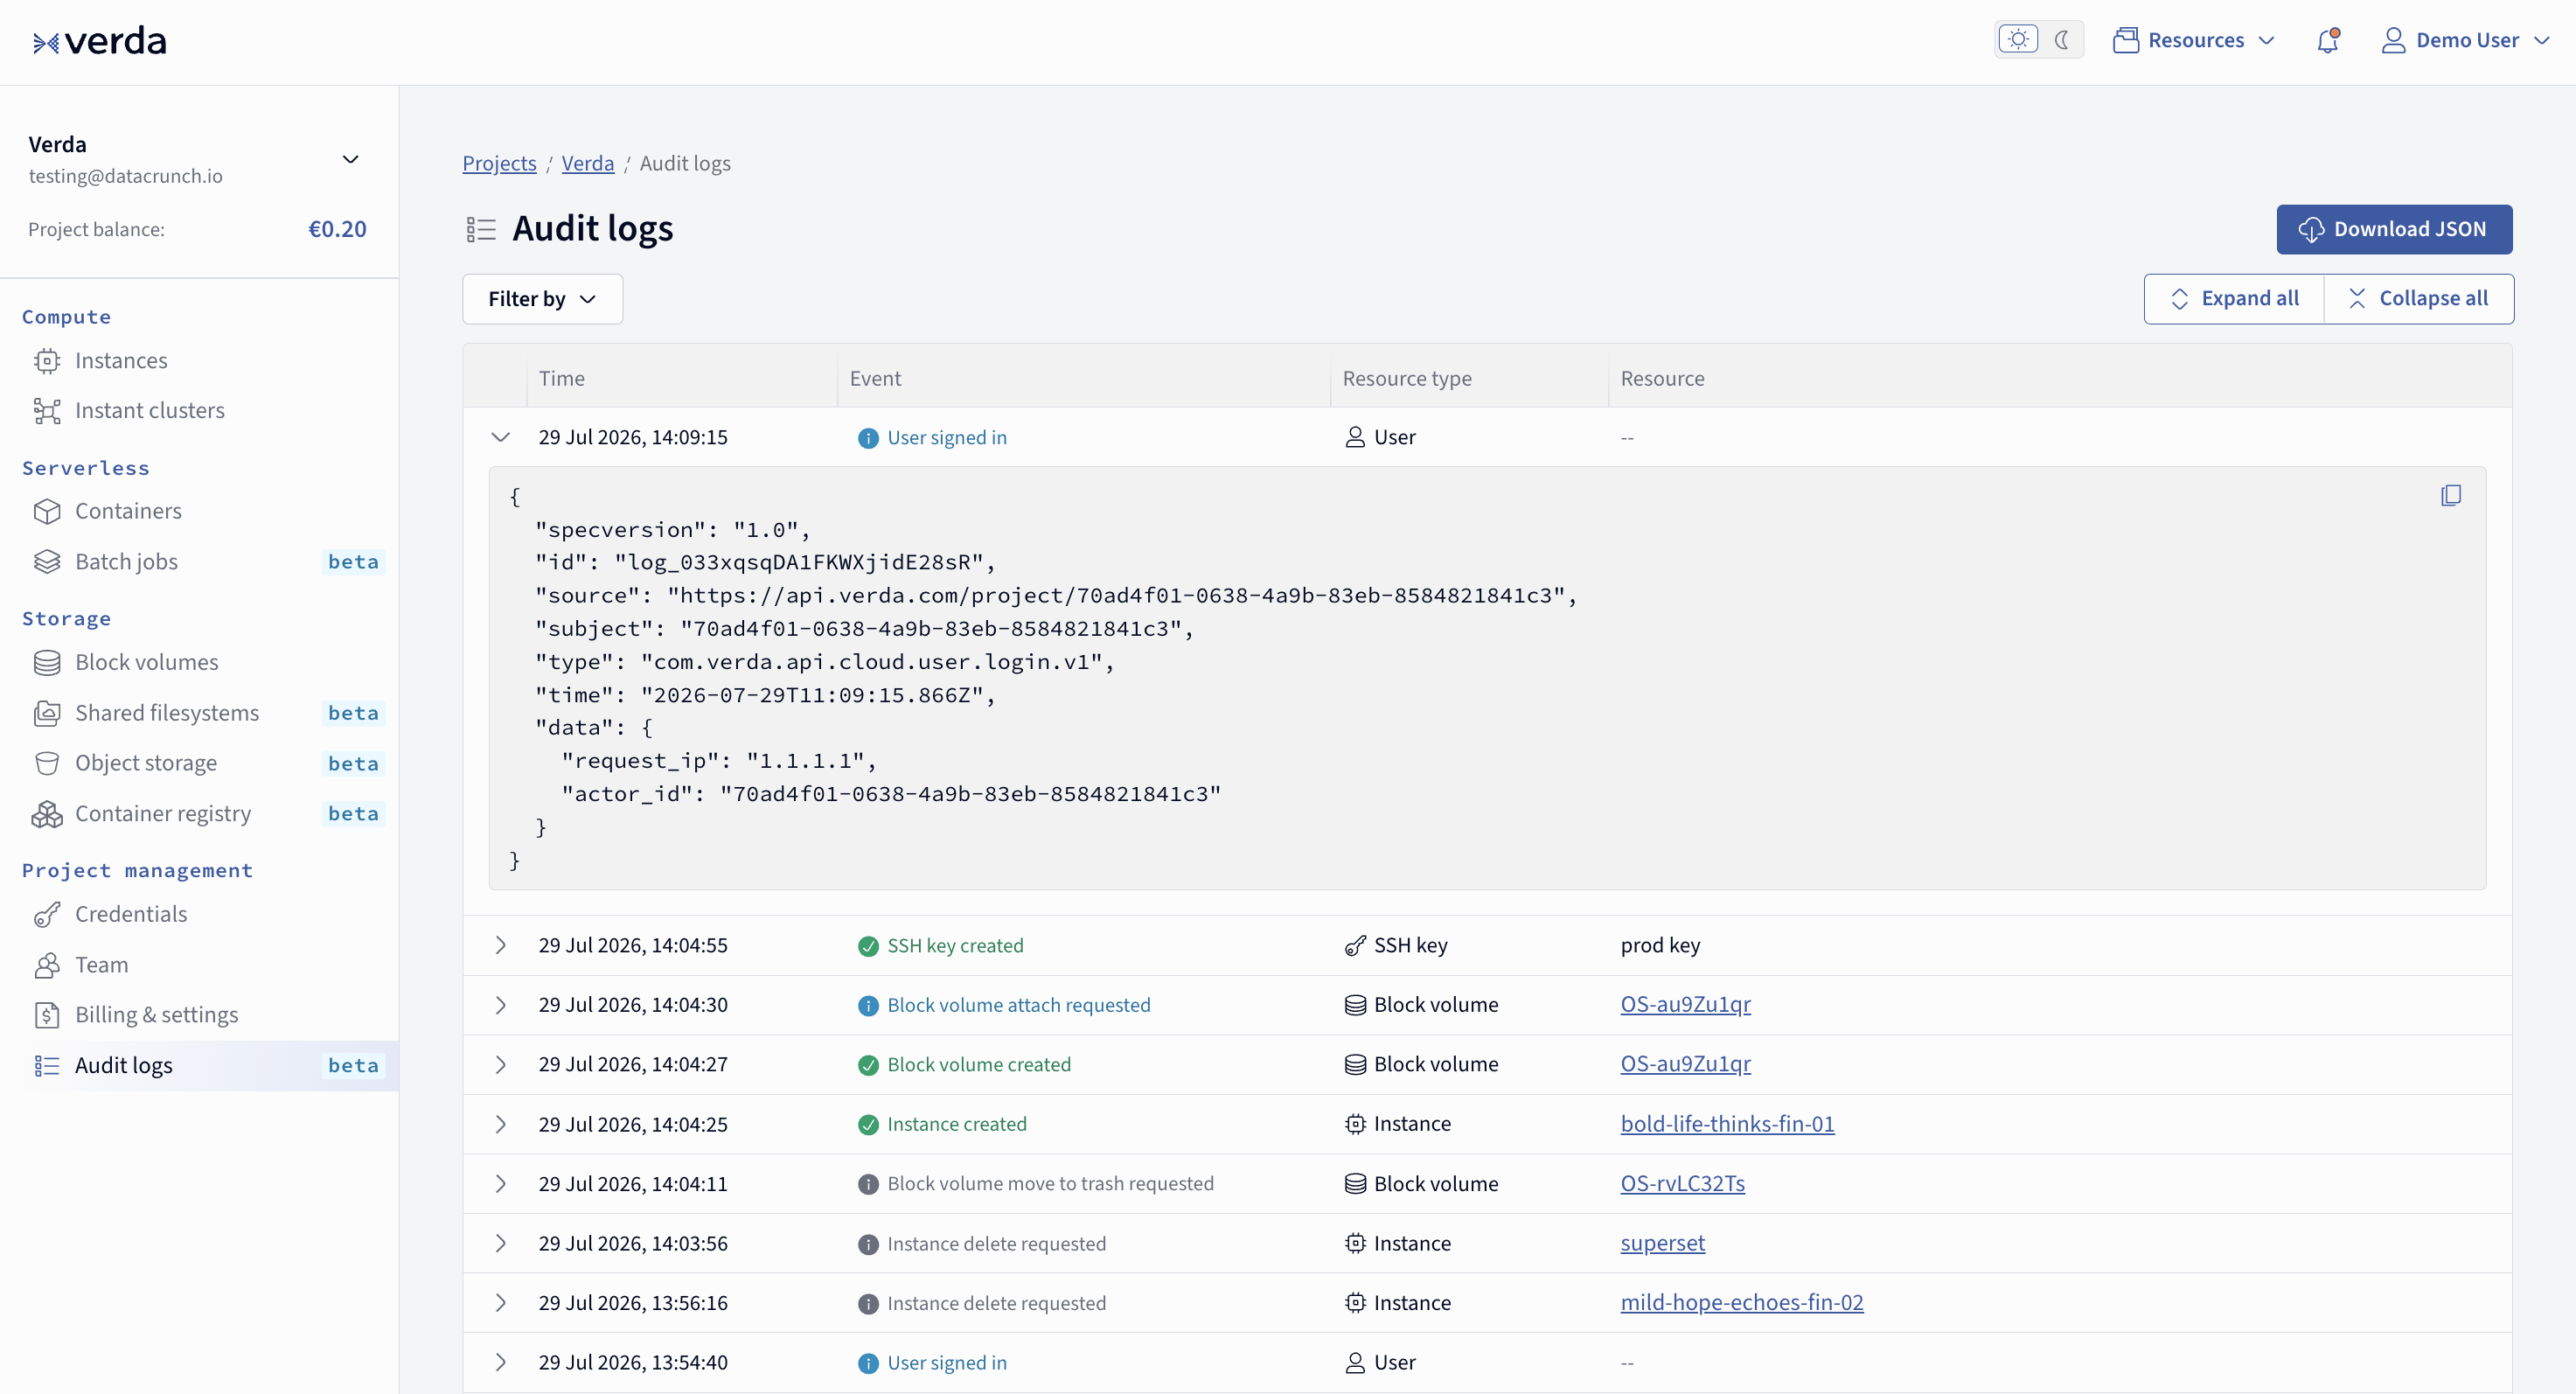Expand the Instance created row
This screenshot has width=2576, height=1394.
point(501,1124)
